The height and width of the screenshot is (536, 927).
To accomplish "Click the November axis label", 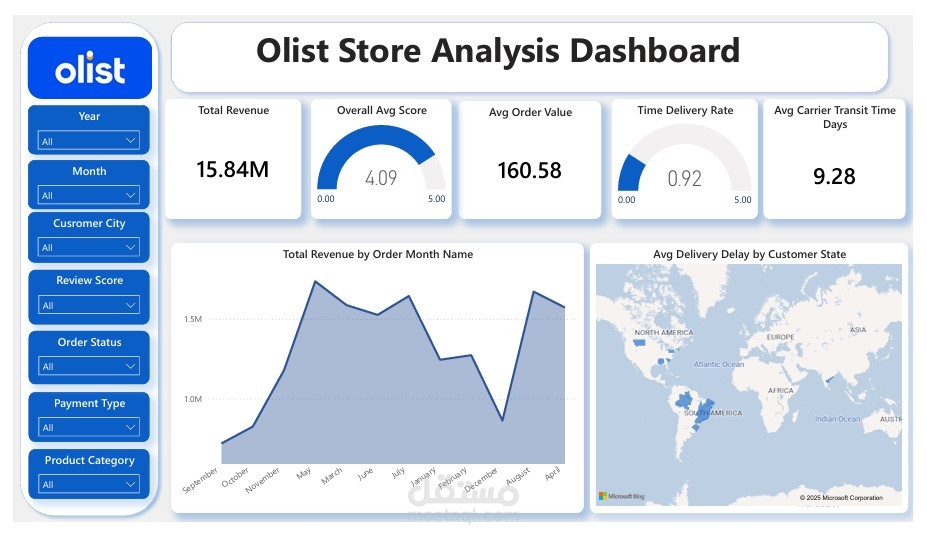I will [262, 480].
